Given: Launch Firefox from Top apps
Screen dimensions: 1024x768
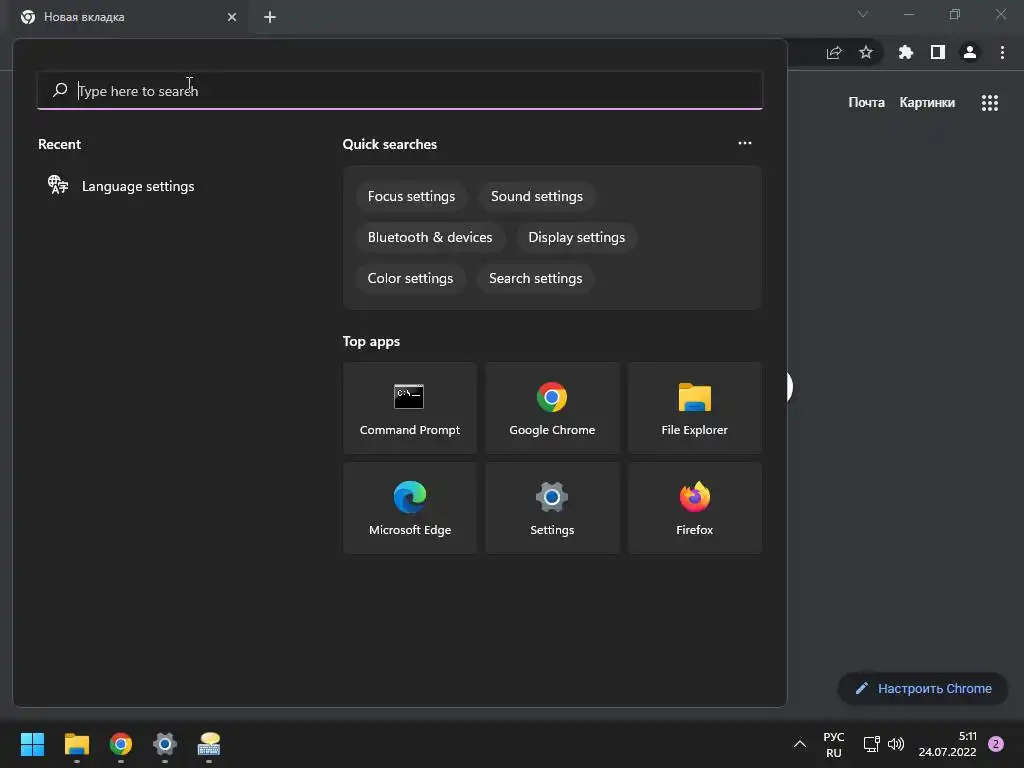Looking at the screenshot, I should tap(694, 508).
